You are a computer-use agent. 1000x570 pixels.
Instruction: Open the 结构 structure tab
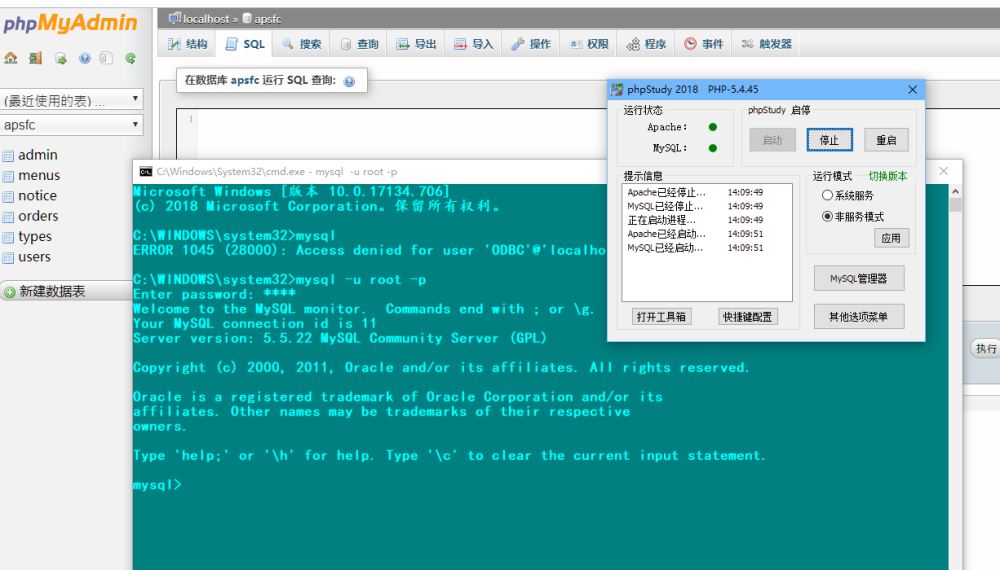(x=188, y=44)
